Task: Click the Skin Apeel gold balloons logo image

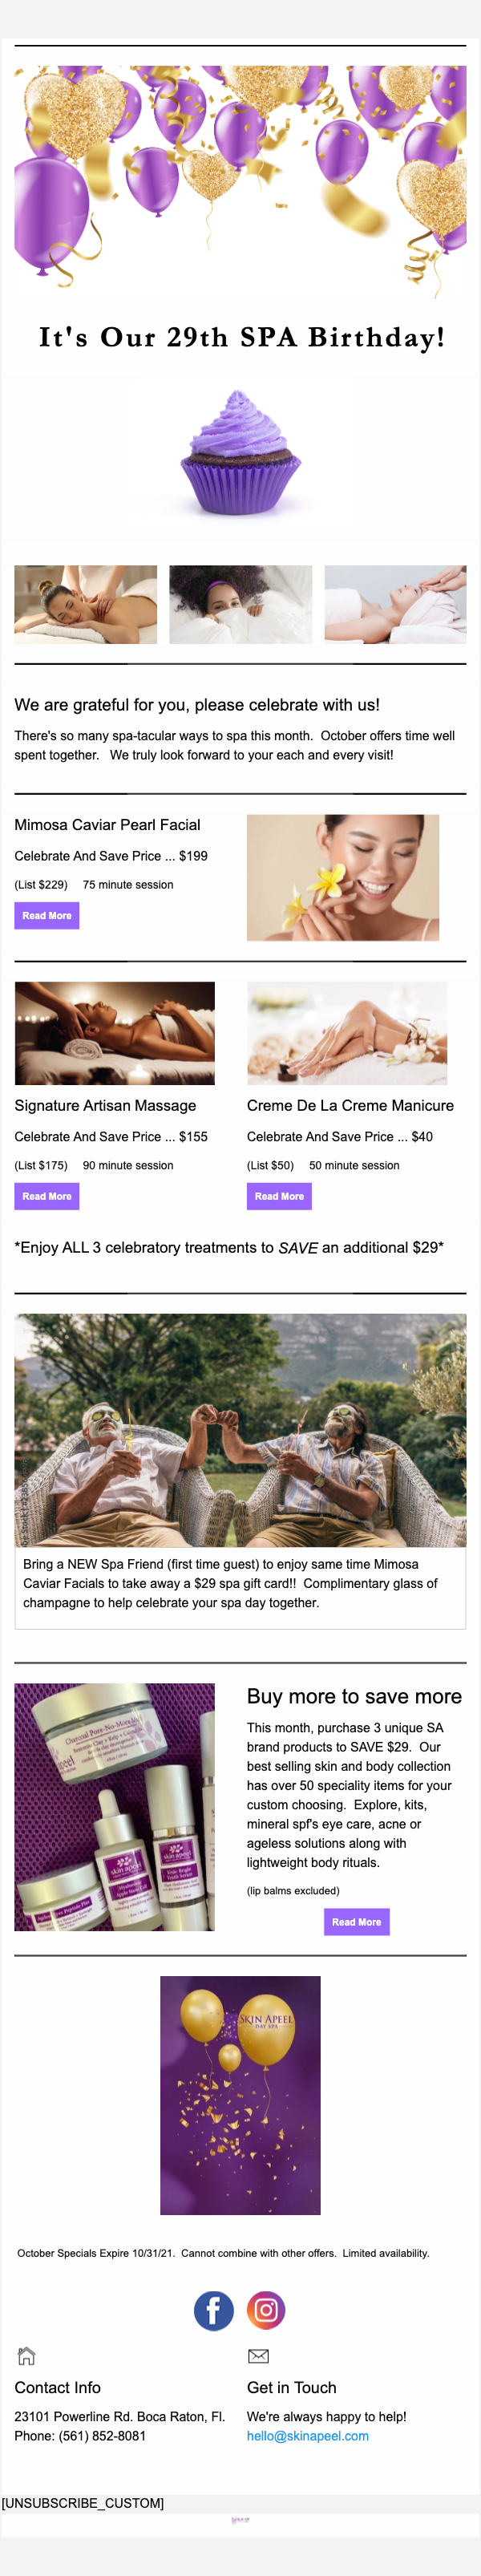Action: click(x=240, y=2095)
